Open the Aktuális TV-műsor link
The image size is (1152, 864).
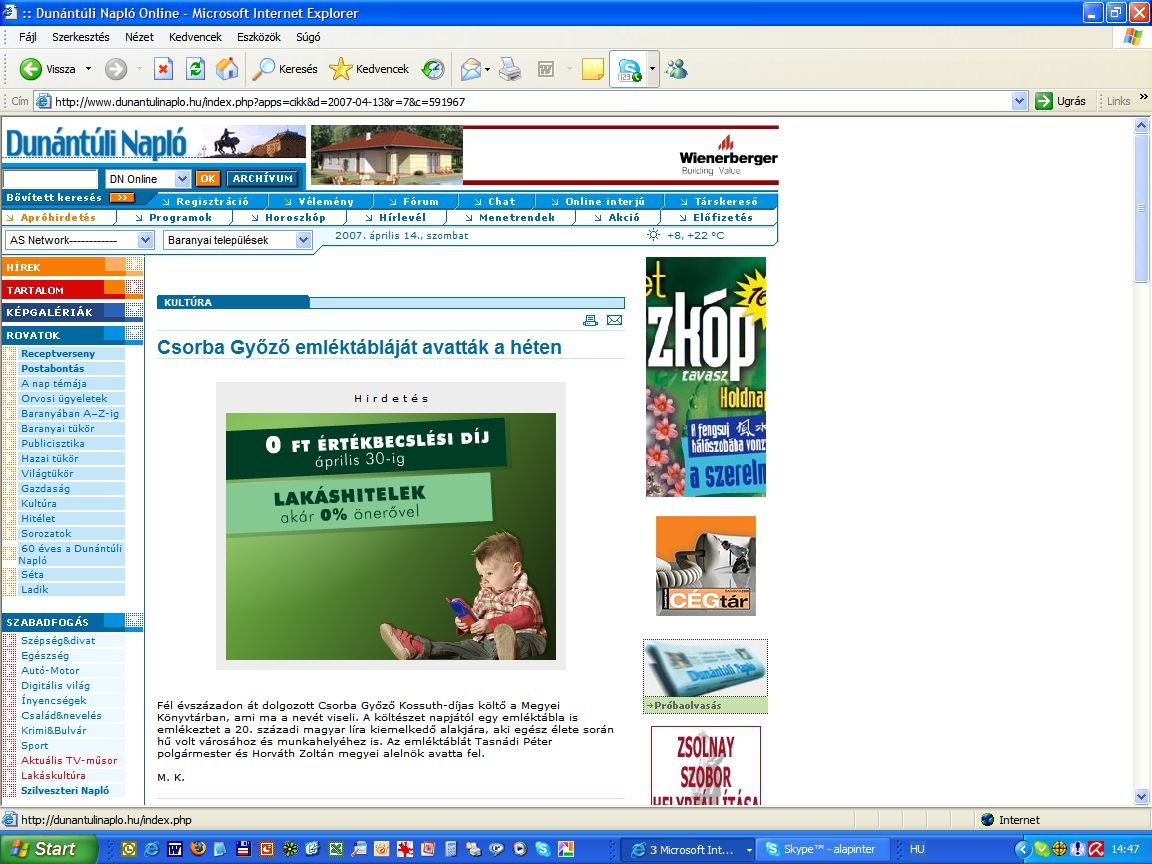[69, 760]
